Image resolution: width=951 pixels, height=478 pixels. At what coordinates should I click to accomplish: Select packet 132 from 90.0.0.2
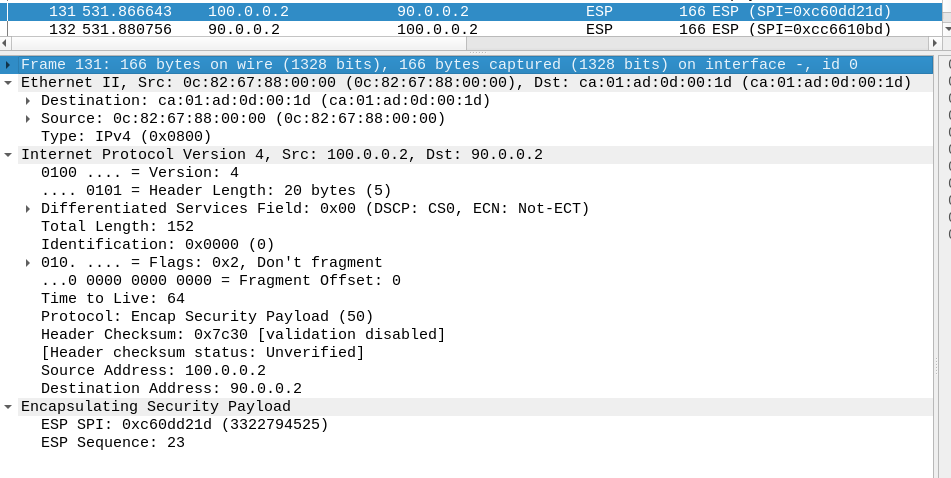400,29
